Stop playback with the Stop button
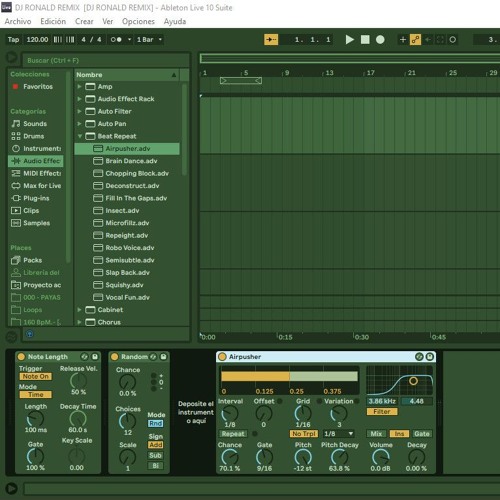Screen dimensions: 500x500 click(365, 40)
